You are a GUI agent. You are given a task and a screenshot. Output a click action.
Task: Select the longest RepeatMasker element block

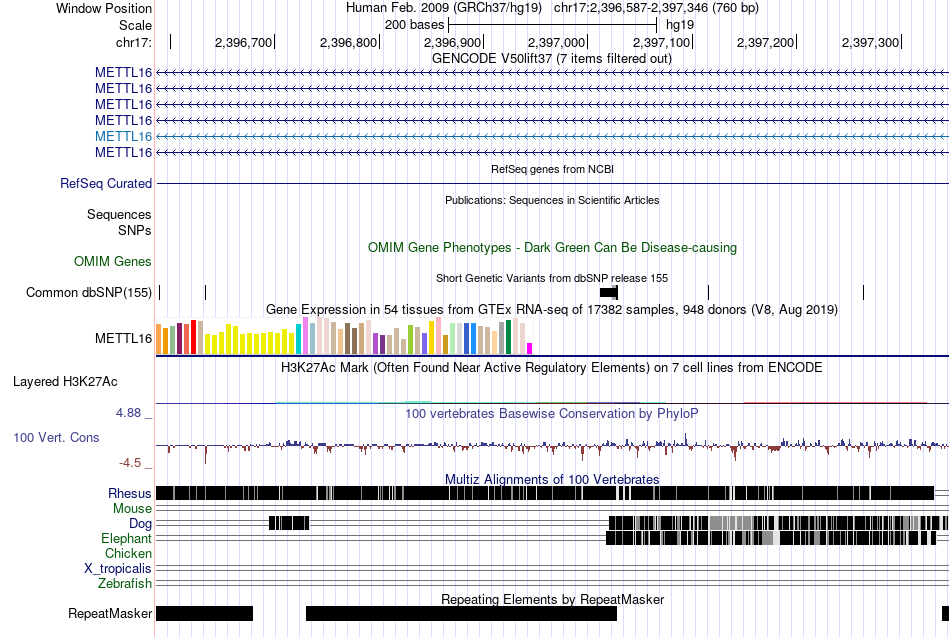click(461, 613)
